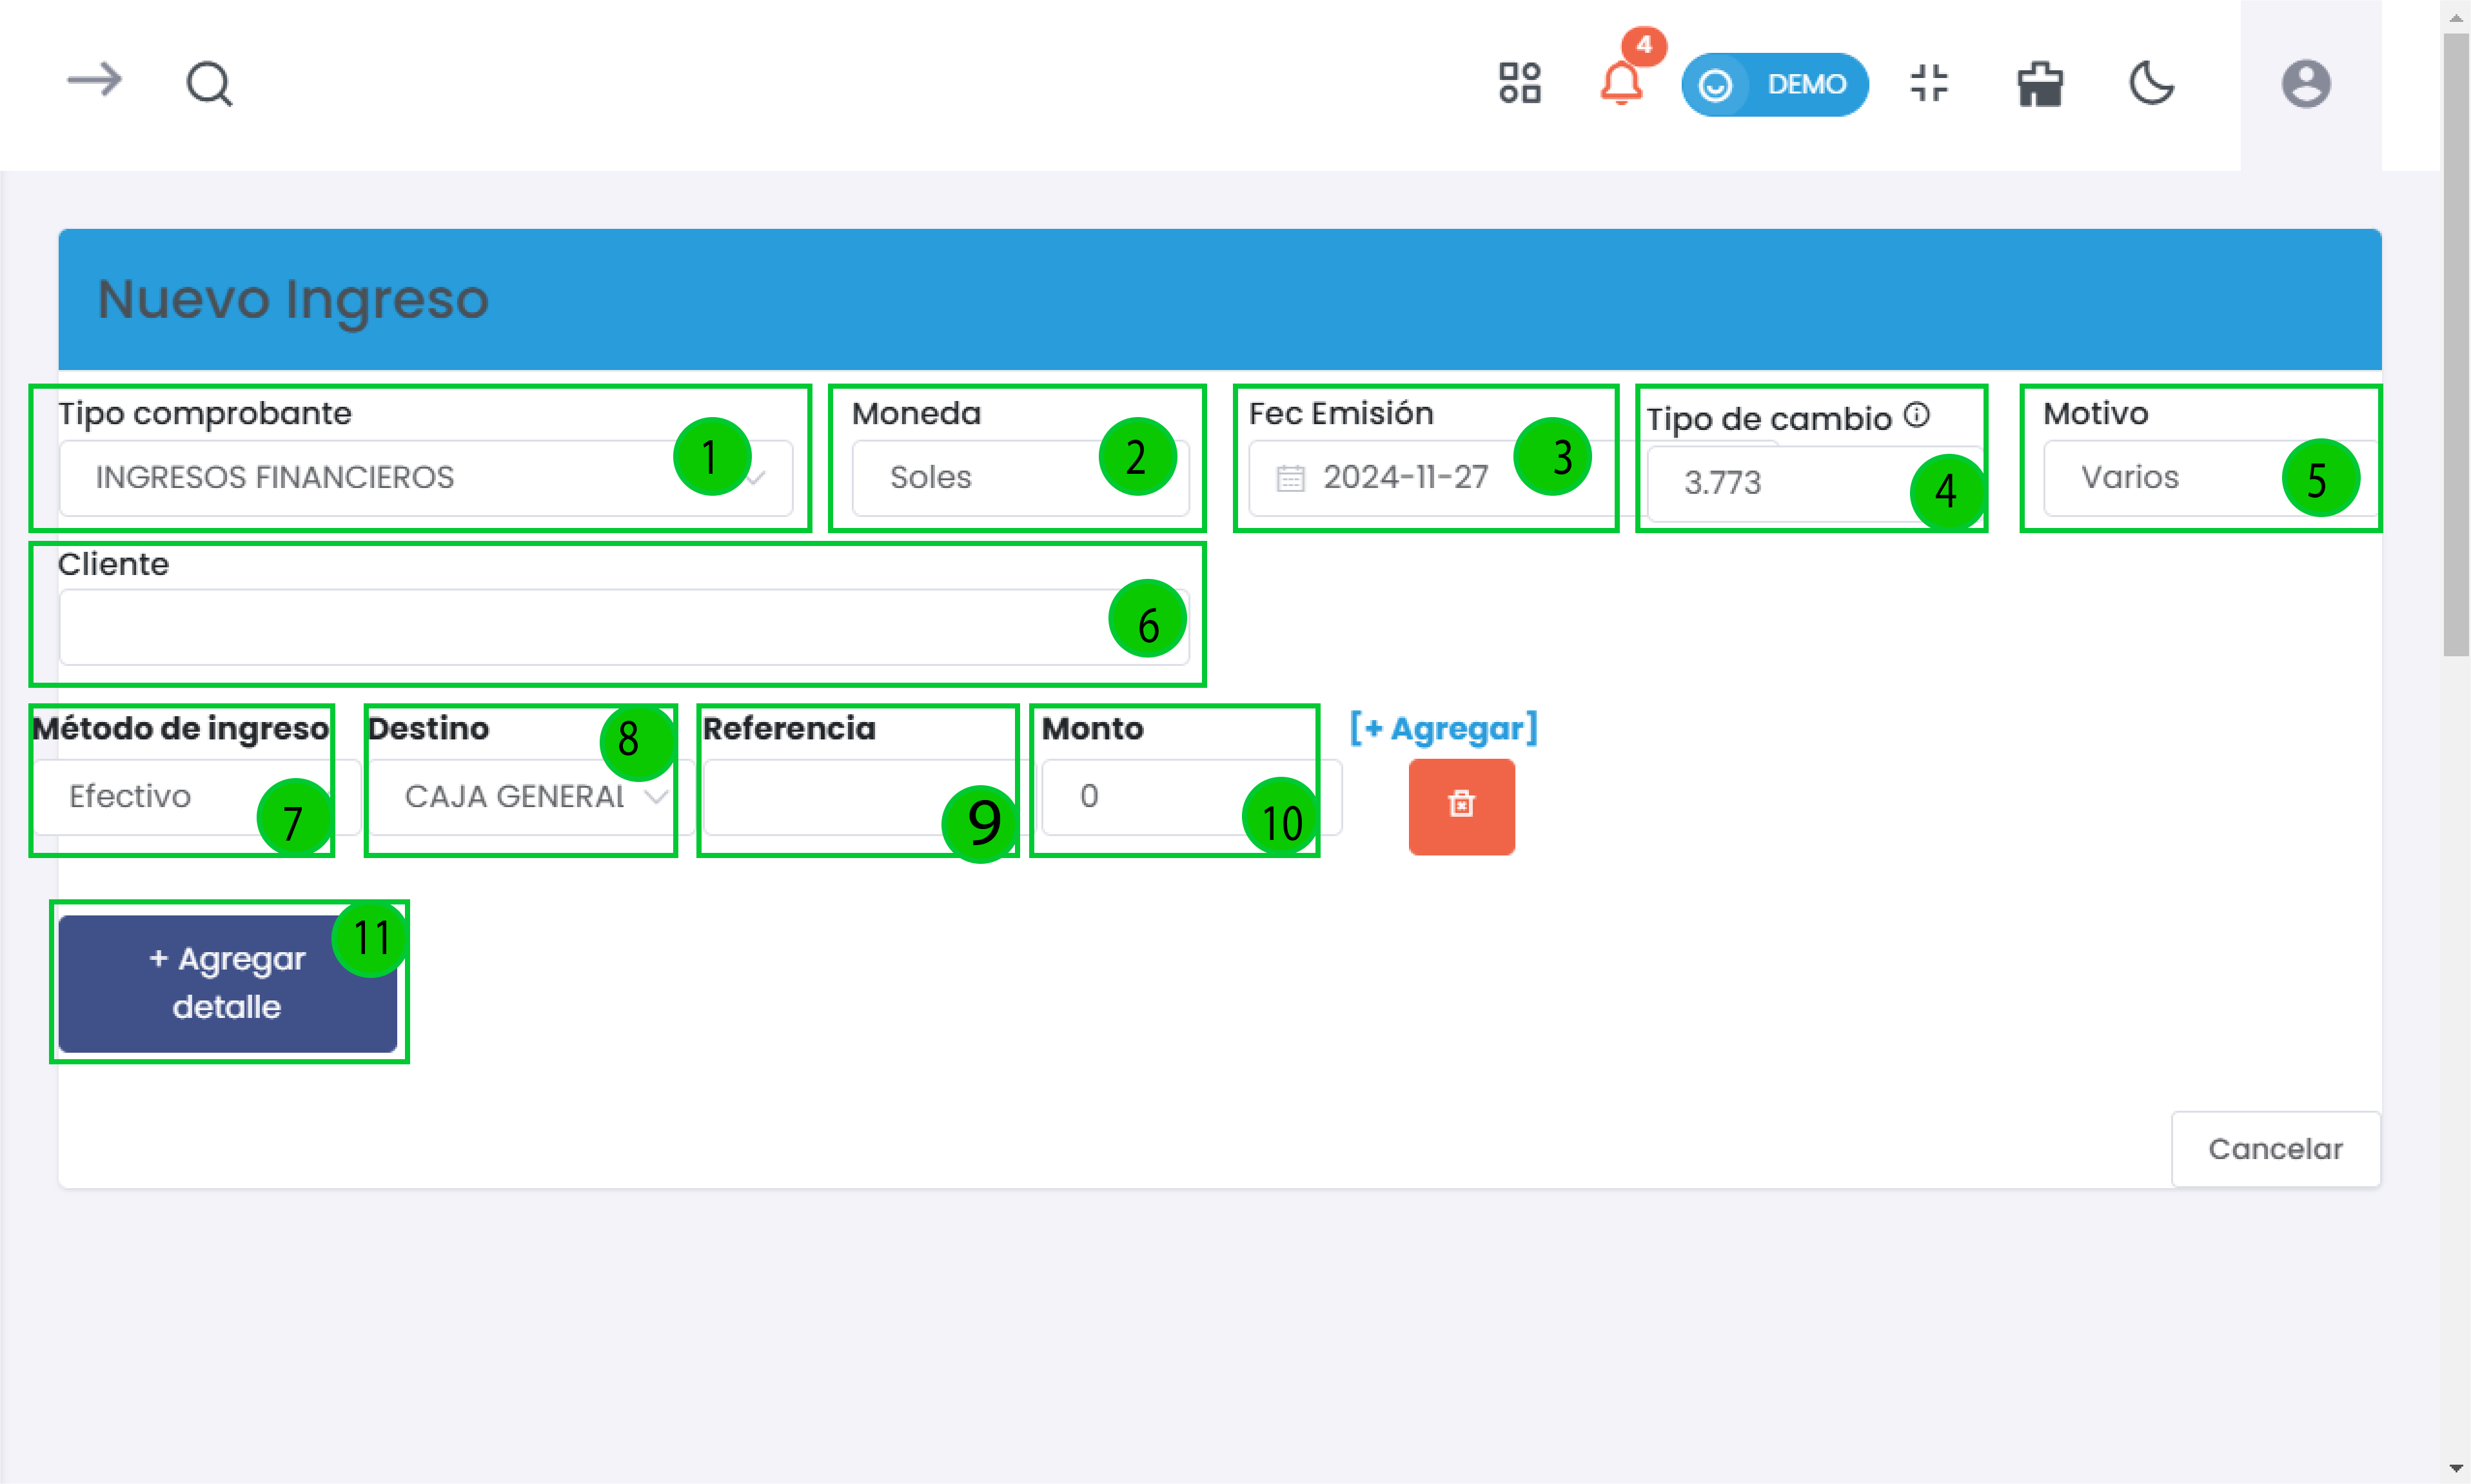Viewport: 2471px width, 1484px height.
Task: Open the notifications bell icon
Action: pos(1620,83)
